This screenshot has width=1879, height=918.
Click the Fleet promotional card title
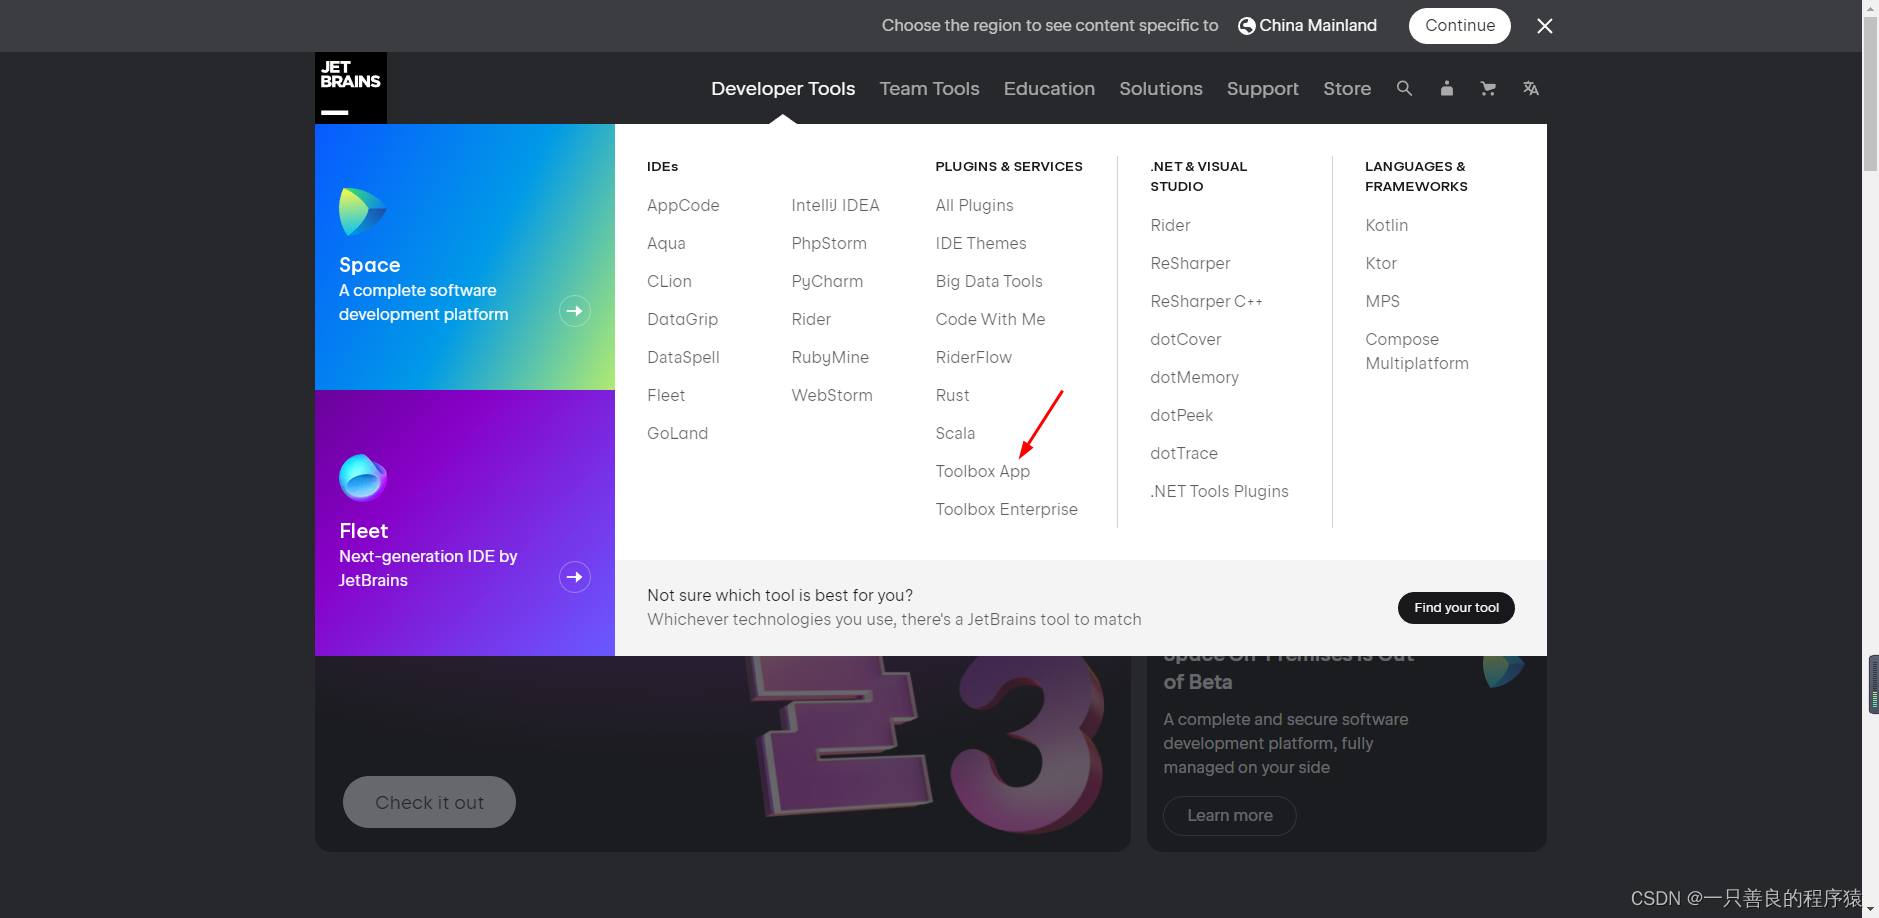coord(363,531)
